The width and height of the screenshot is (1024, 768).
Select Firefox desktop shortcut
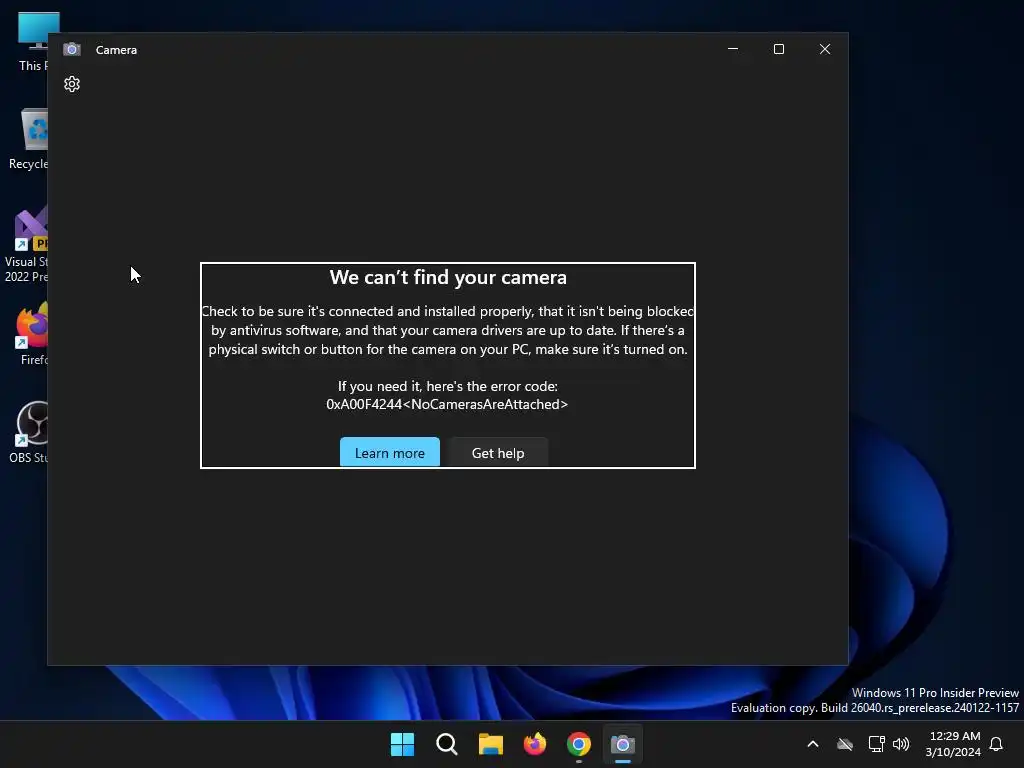coord(31,334)
